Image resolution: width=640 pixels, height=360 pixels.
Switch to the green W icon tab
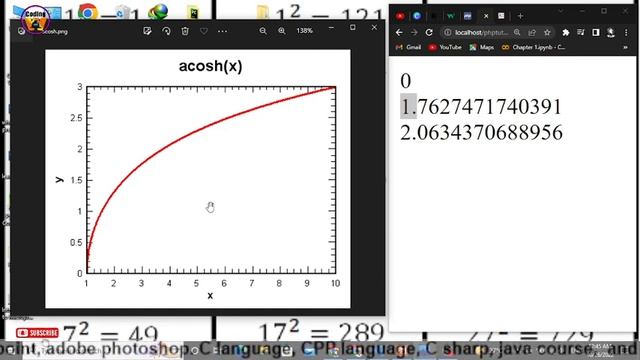(451, 16)
